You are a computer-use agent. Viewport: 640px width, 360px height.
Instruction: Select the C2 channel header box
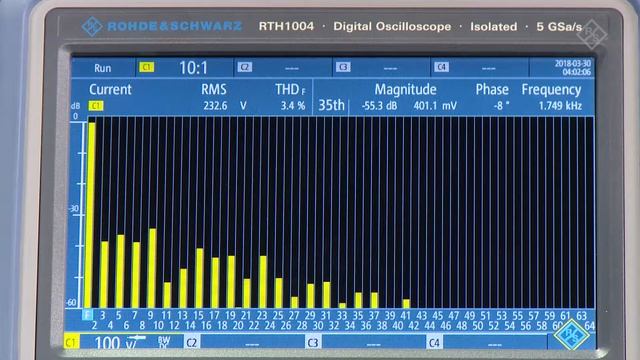coord(283,68)
